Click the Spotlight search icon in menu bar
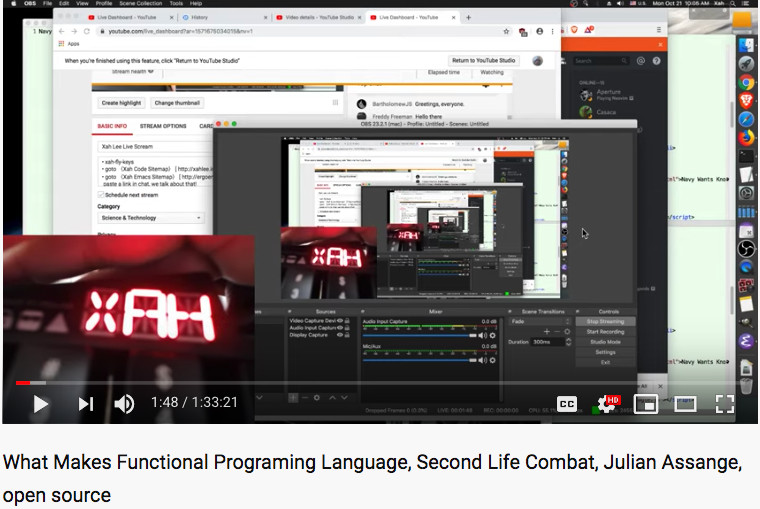 click(x=732, y=3)
